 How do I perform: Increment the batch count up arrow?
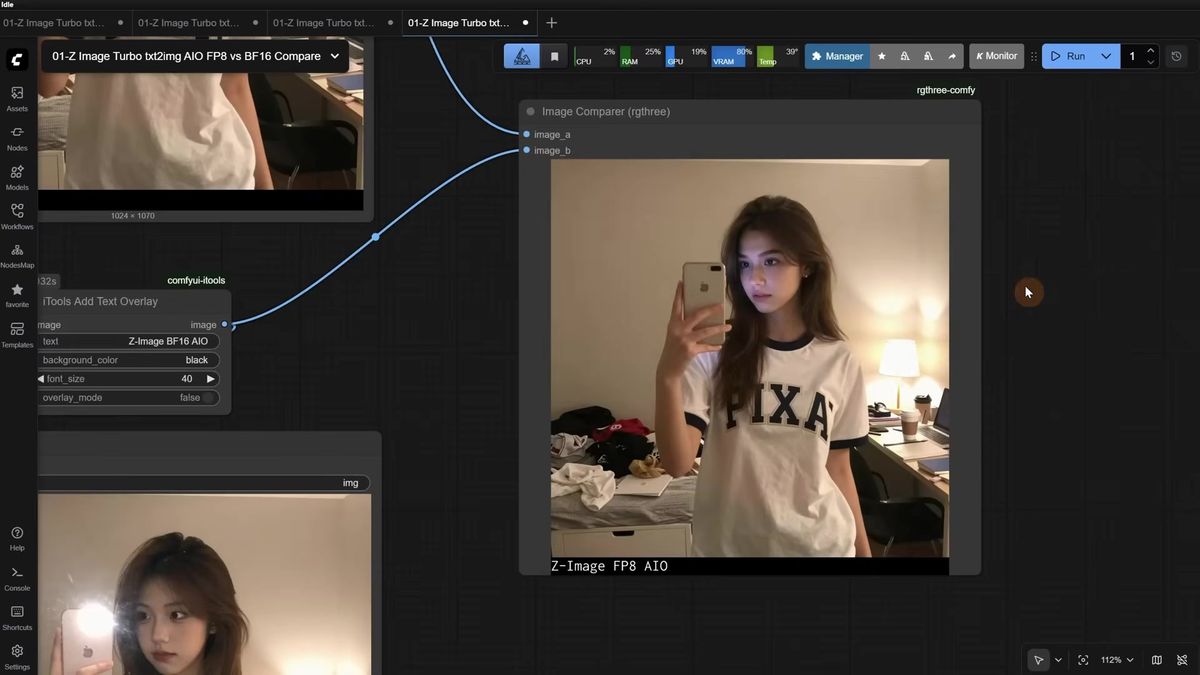1151,50
